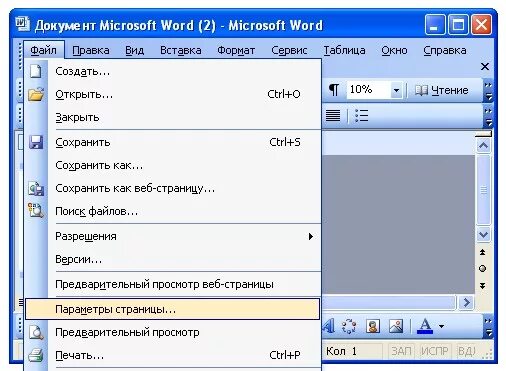The width and height of the screenshot is (506, 371).
Task: Toggle ВДЛ in the status bar
Action: (x=467, y=351)
